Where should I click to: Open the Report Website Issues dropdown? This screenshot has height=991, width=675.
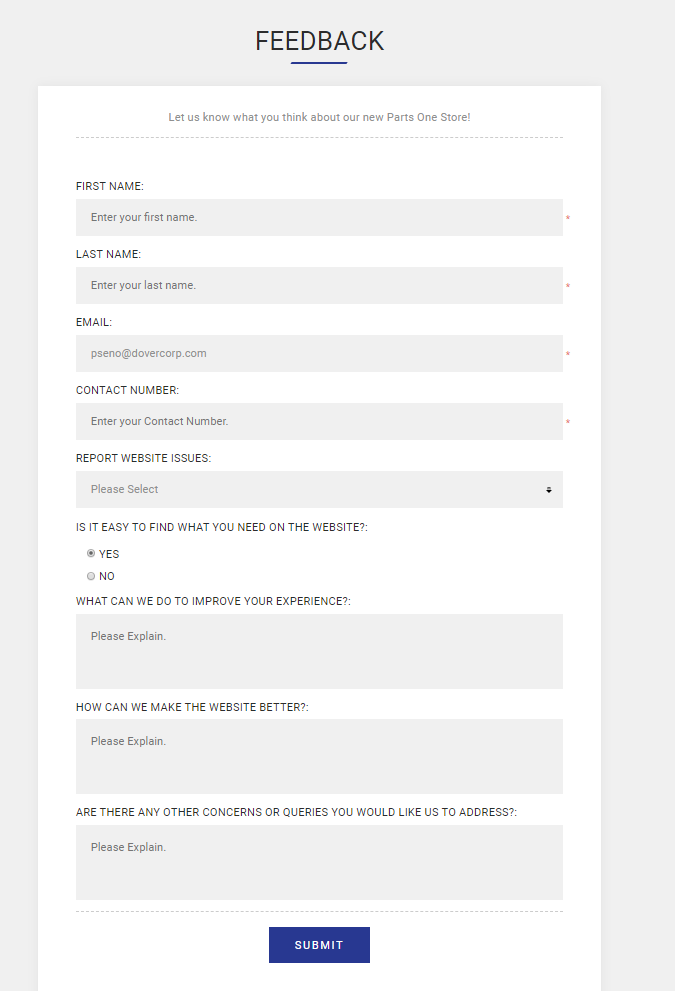coord(319,489)
